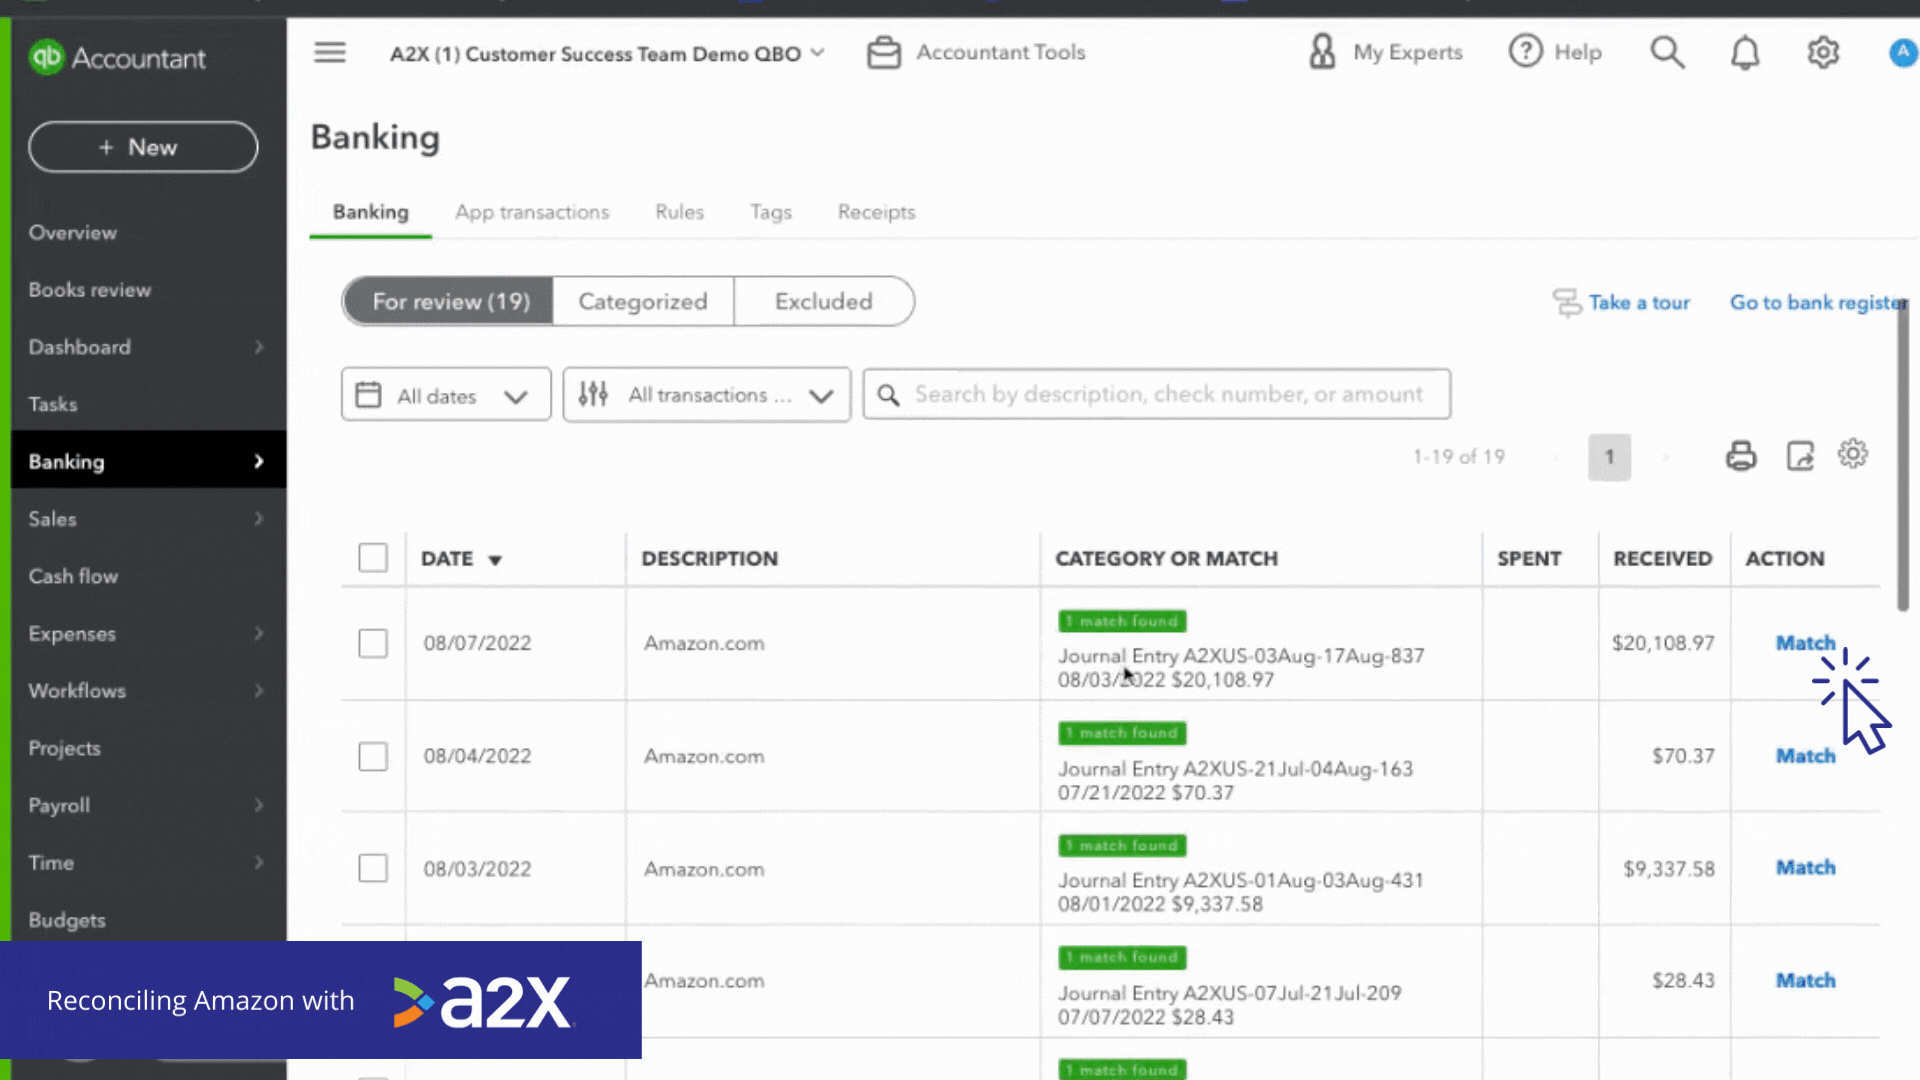Click the print transactions icon
Viewport: 1920px width, 1080px height.
click(1741, 456)
